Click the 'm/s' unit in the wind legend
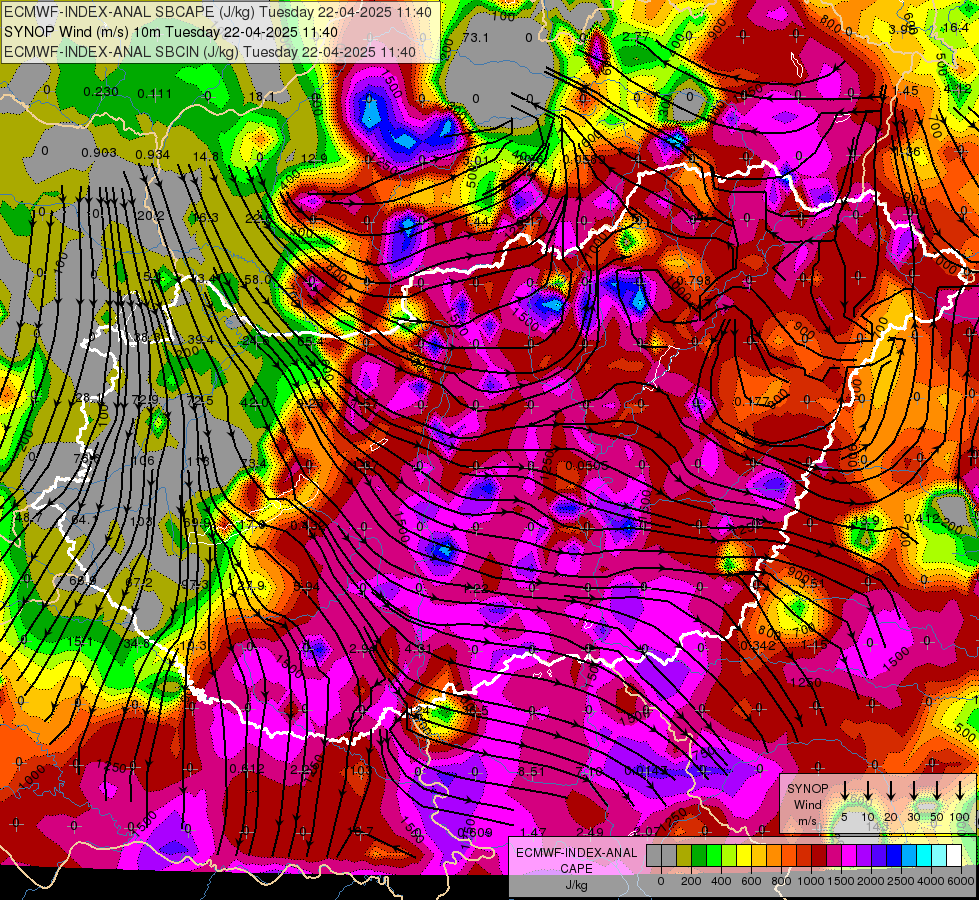 click(807, 821)
